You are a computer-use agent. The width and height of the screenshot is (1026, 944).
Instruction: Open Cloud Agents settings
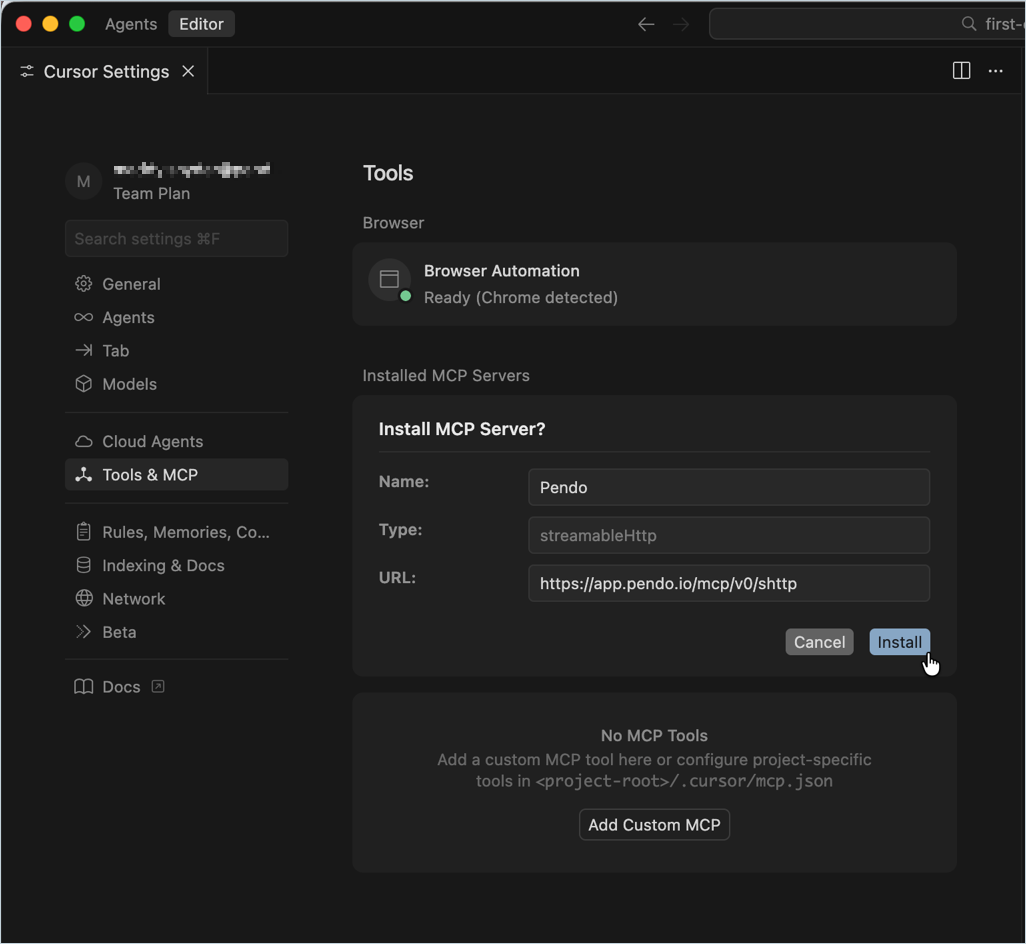(177, 442)
